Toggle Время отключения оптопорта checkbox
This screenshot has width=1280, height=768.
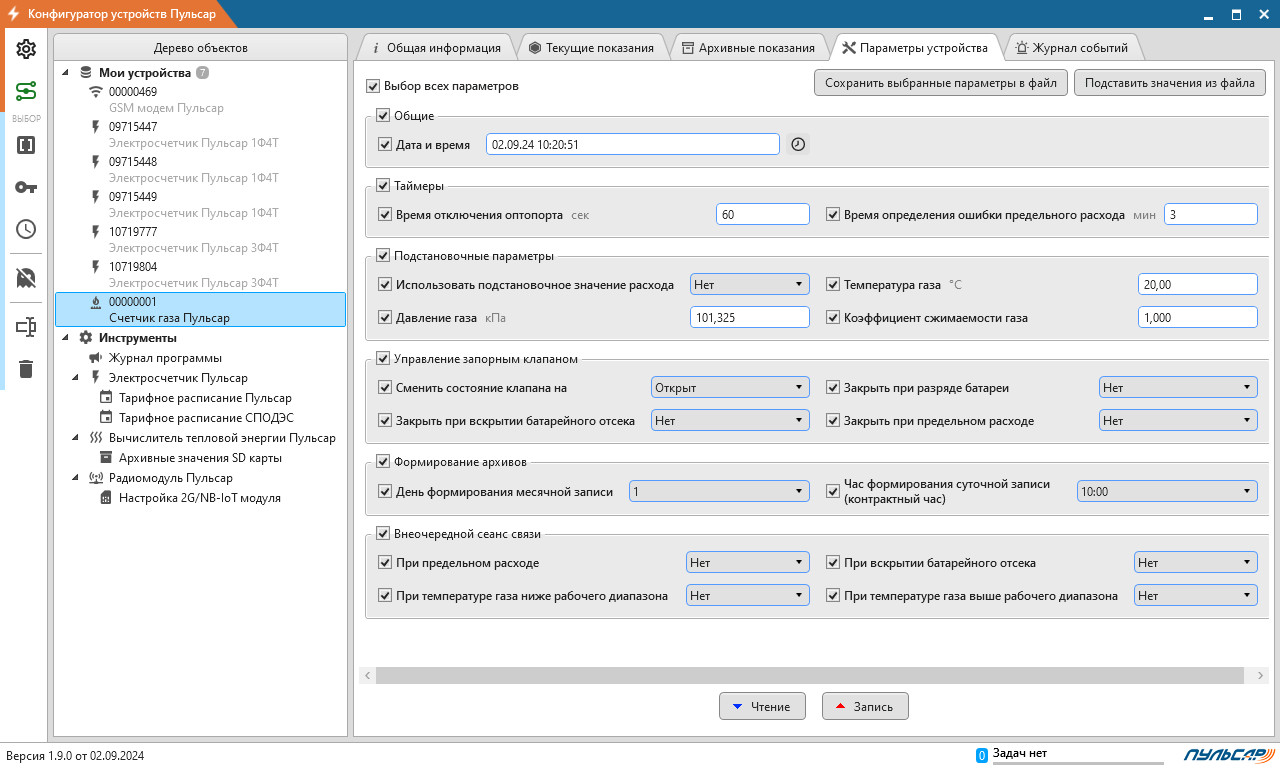tap(385, 214)
